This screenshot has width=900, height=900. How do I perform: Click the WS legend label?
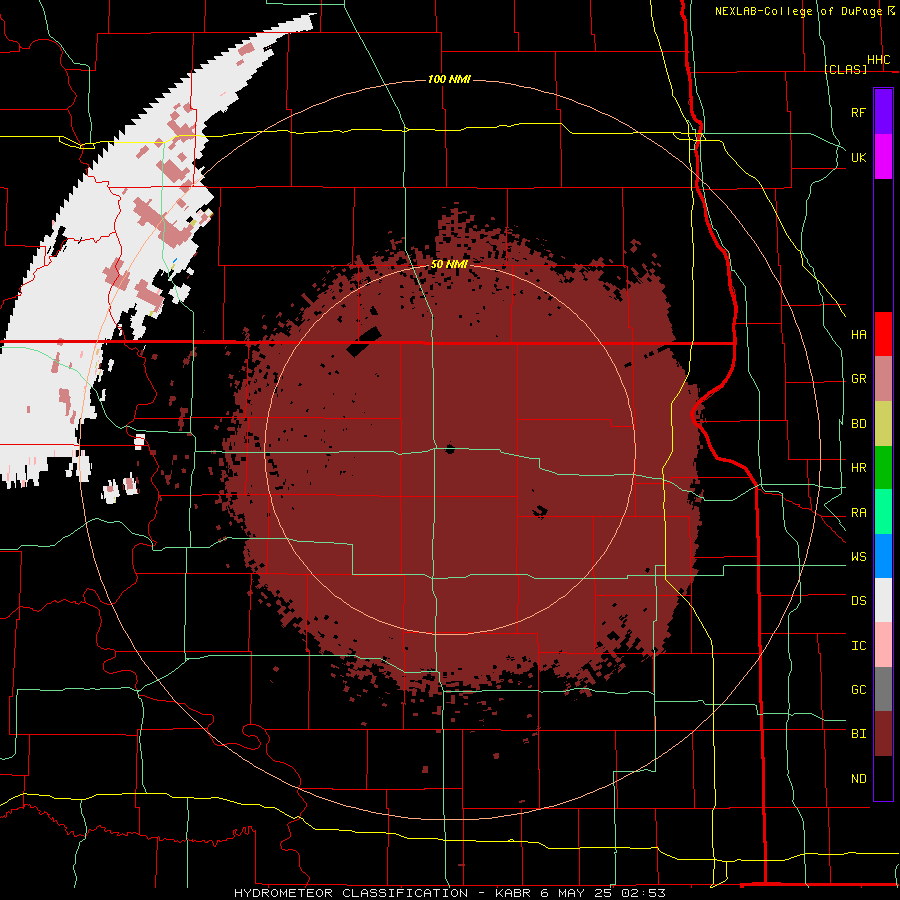click(858, 557)
